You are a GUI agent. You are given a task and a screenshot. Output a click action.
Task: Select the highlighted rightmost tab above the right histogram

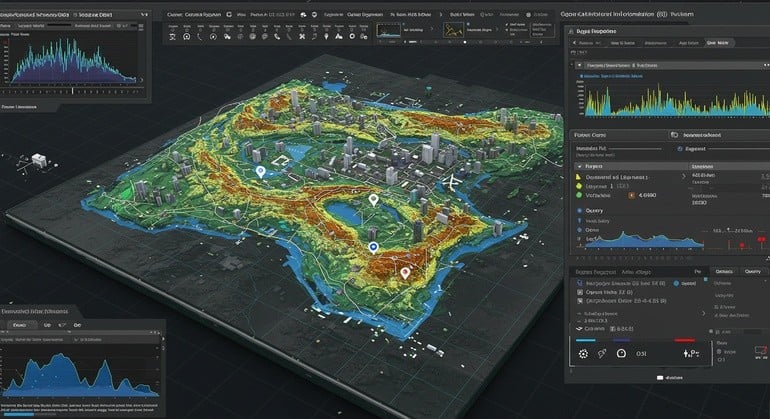[x=717, y=44]
